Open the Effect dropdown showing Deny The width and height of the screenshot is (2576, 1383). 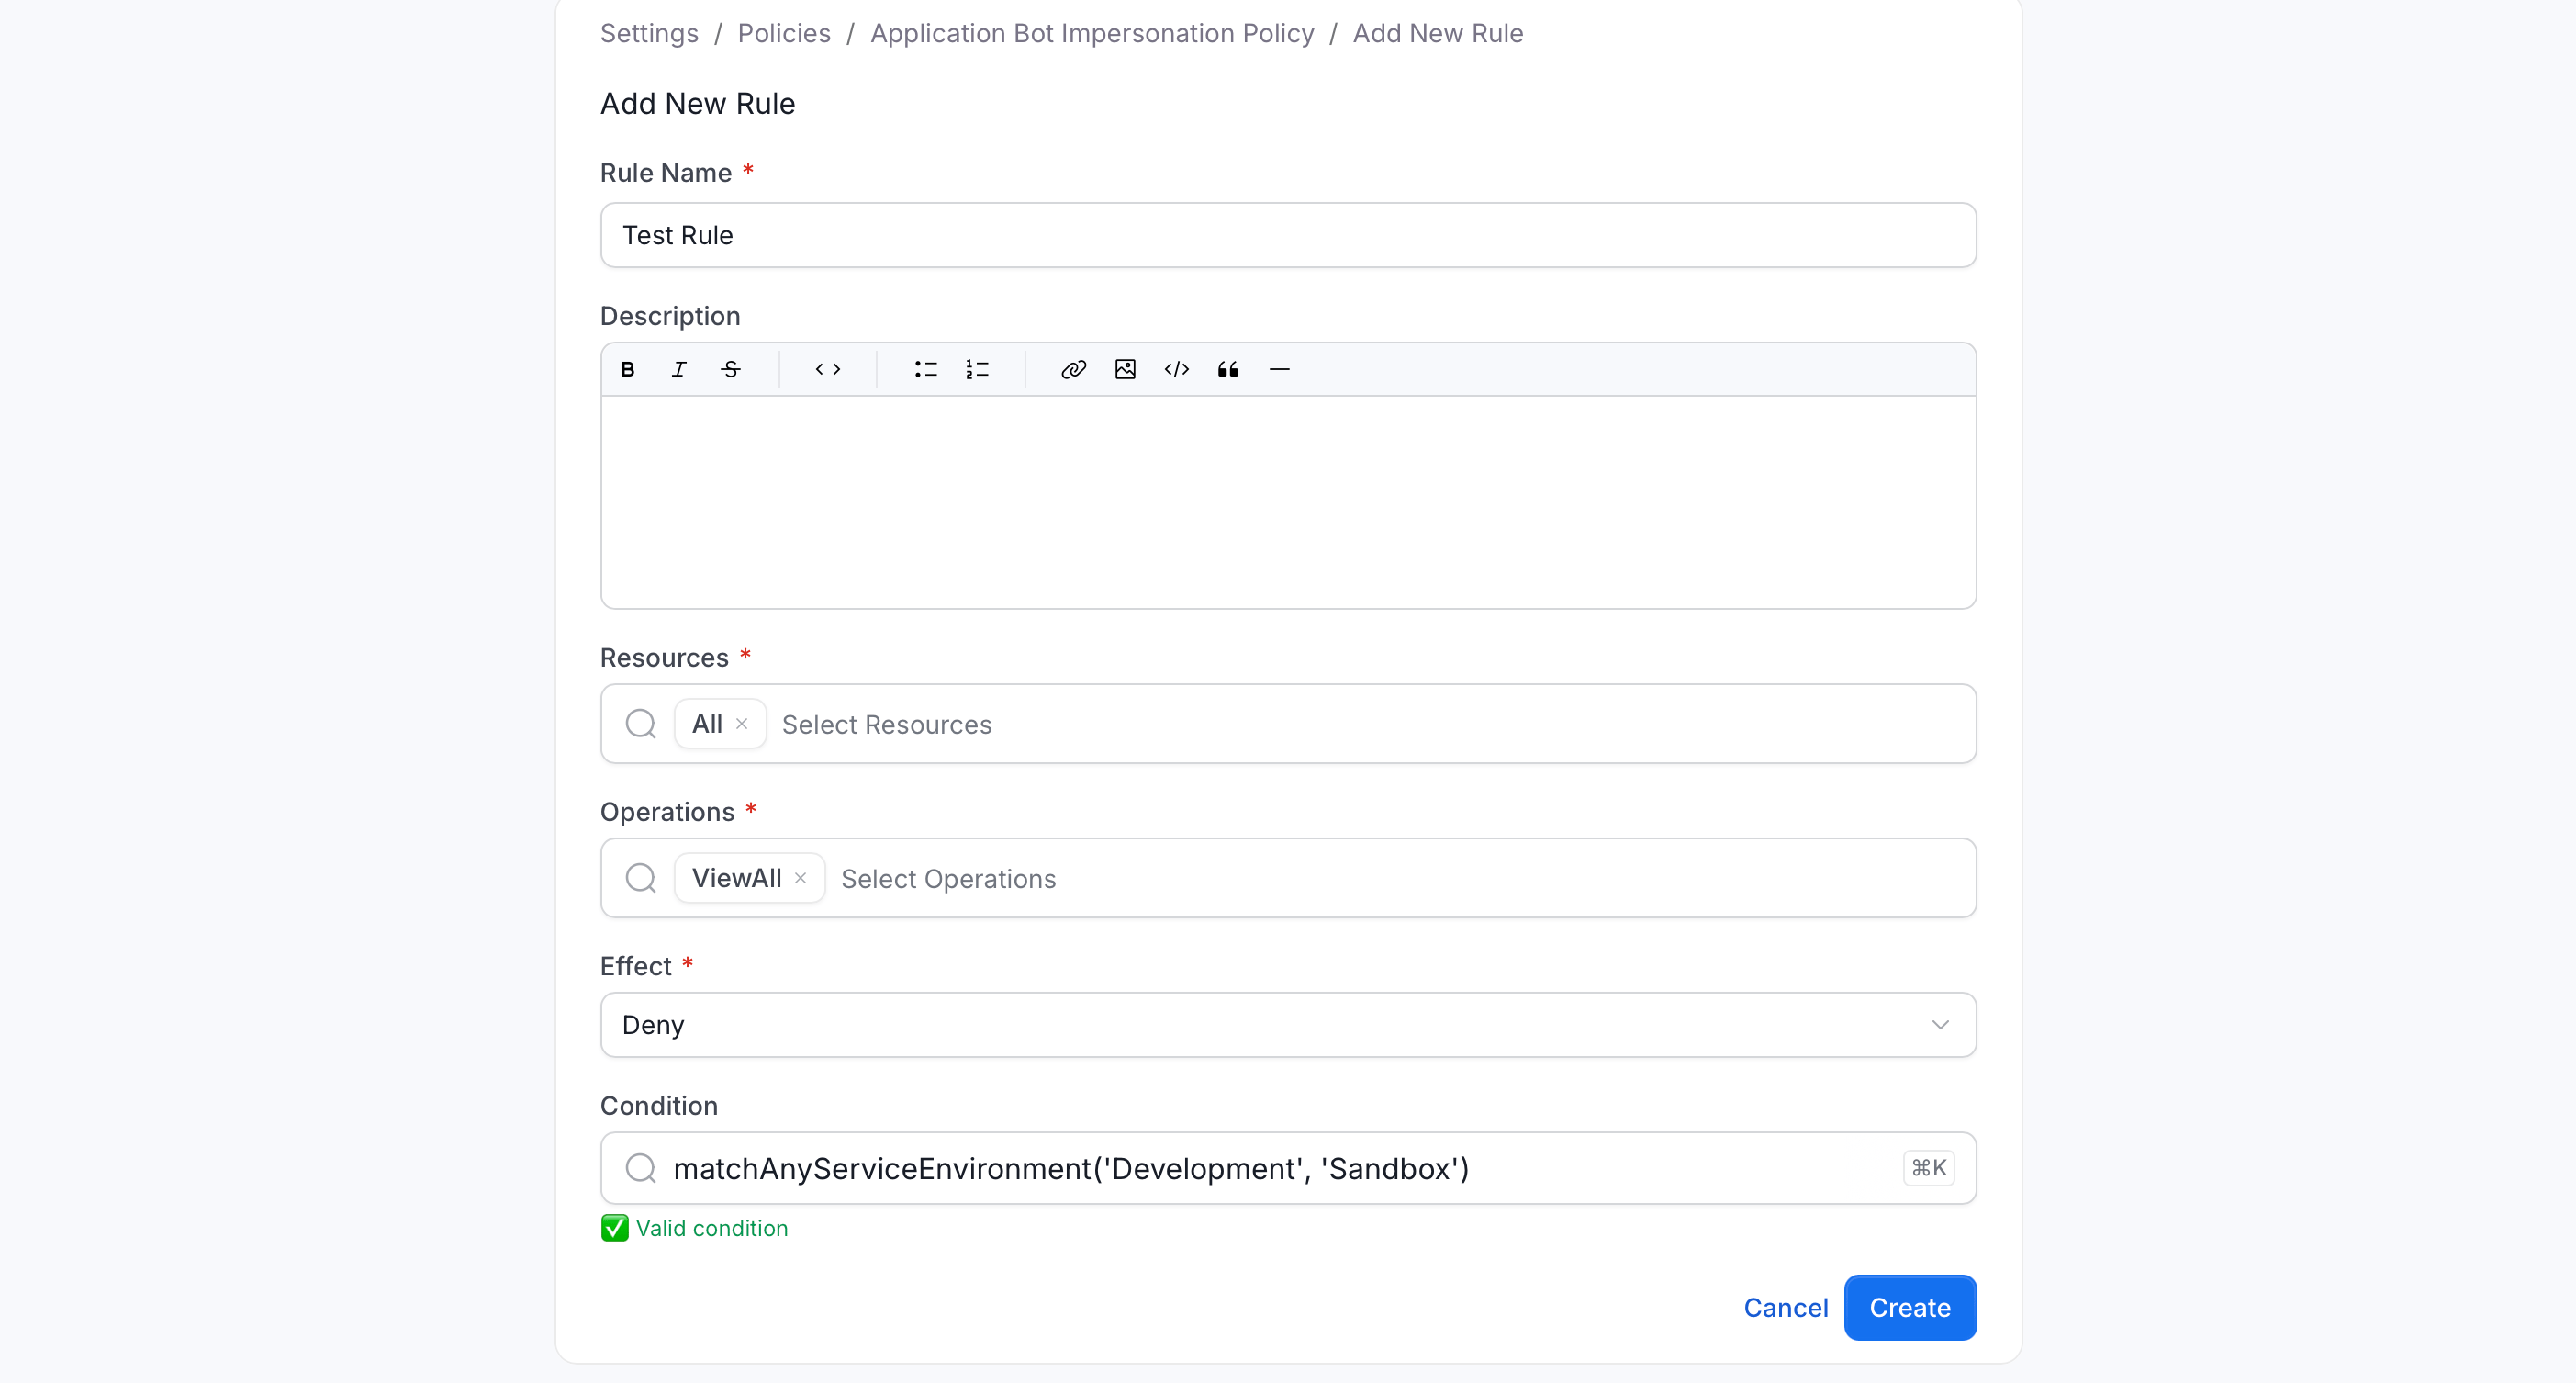click(x=1288, y=1024)
